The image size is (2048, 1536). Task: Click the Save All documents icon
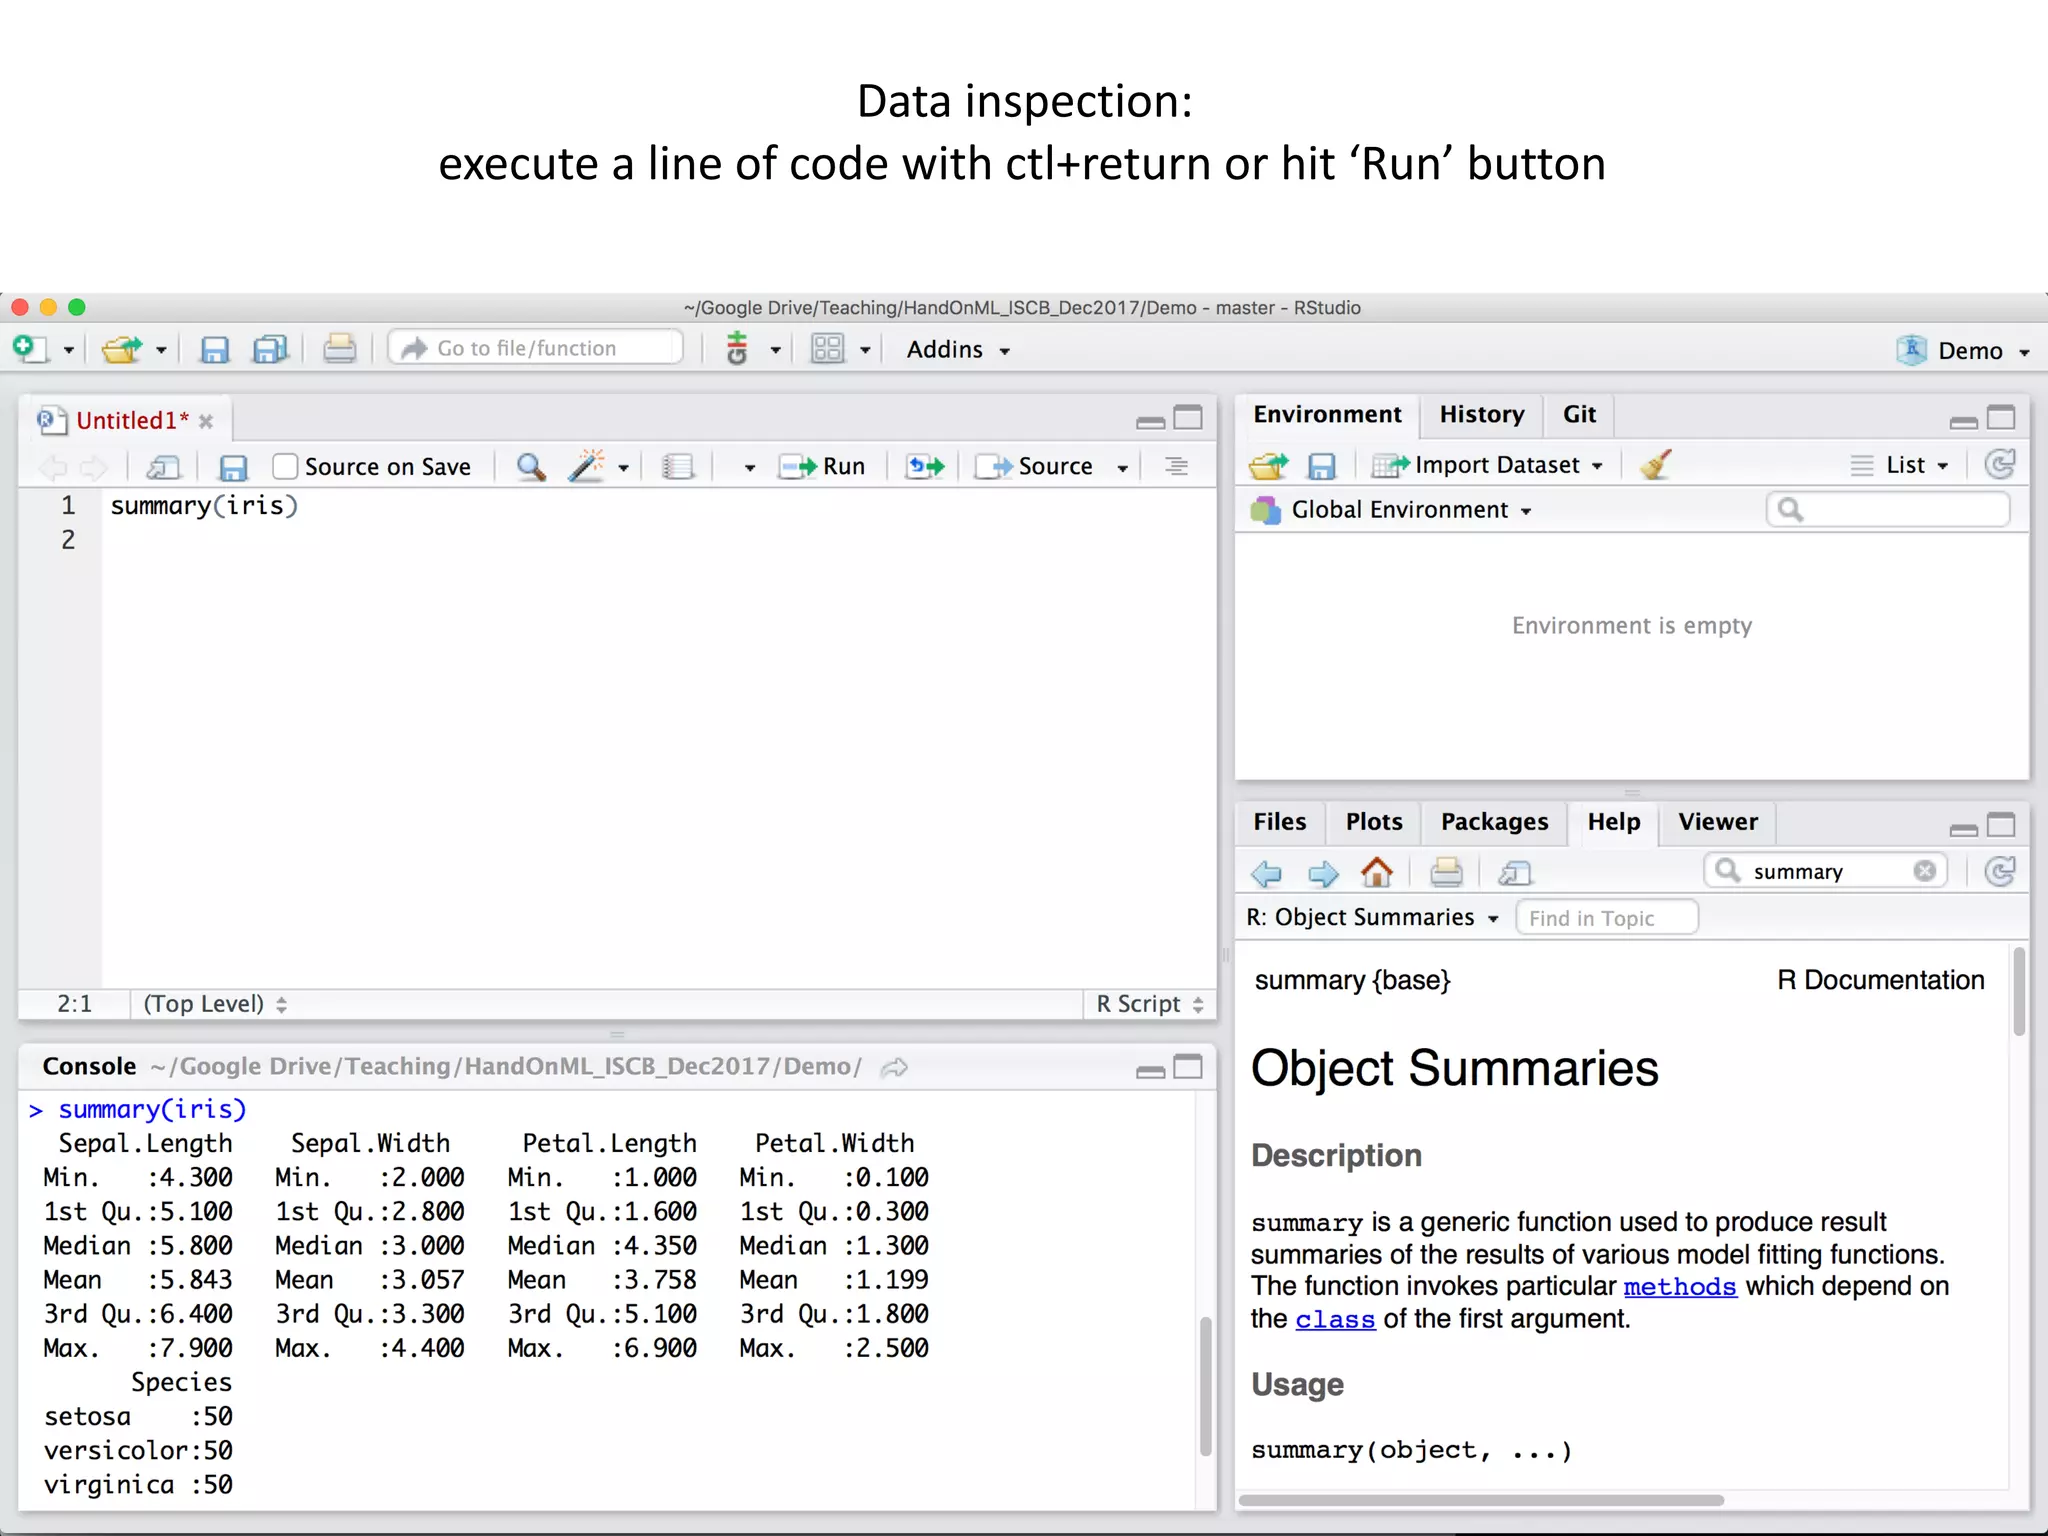[270, 349]
